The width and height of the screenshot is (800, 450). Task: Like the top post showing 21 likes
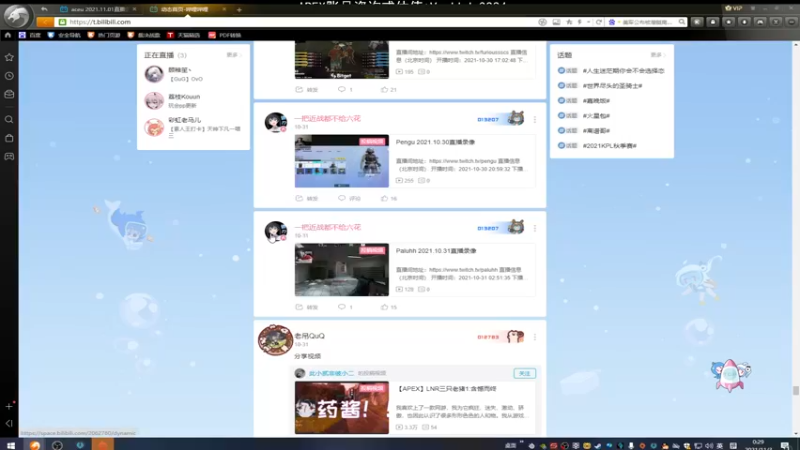[384, 89]
